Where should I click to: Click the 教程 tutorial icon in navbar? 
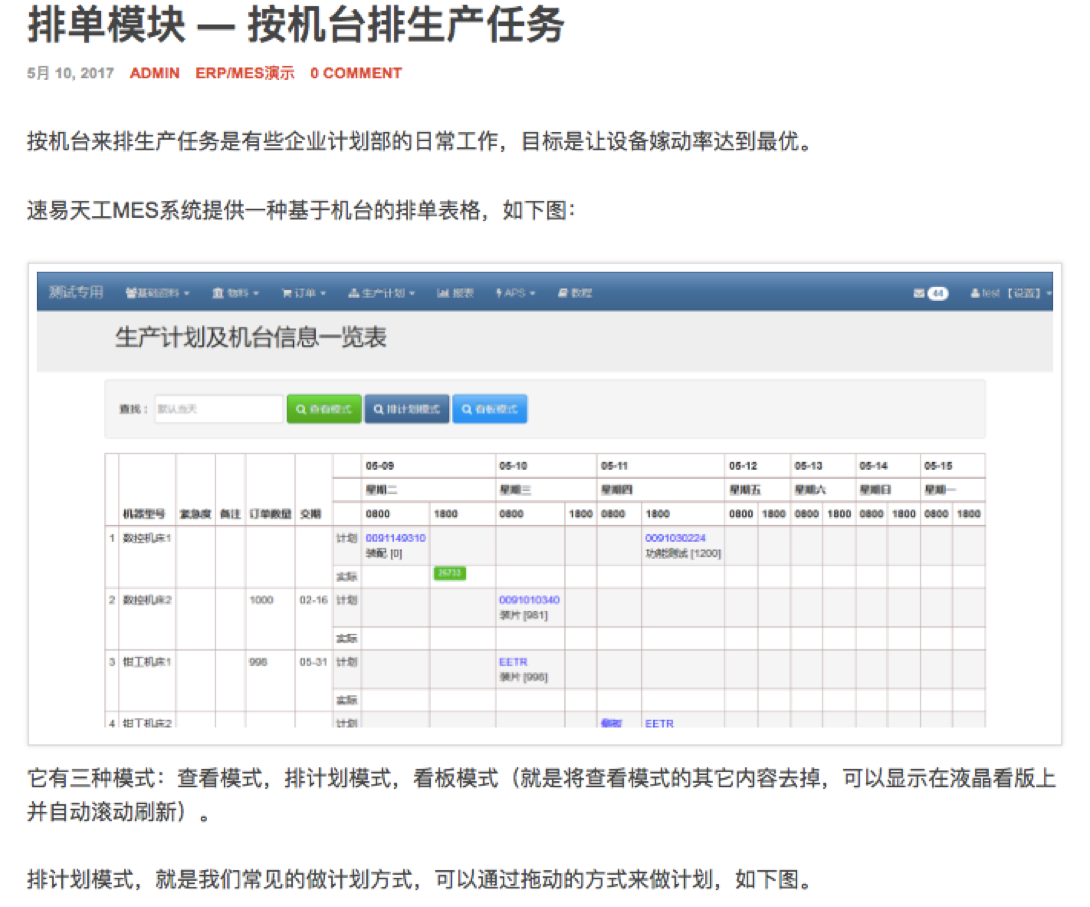point(563,293)
